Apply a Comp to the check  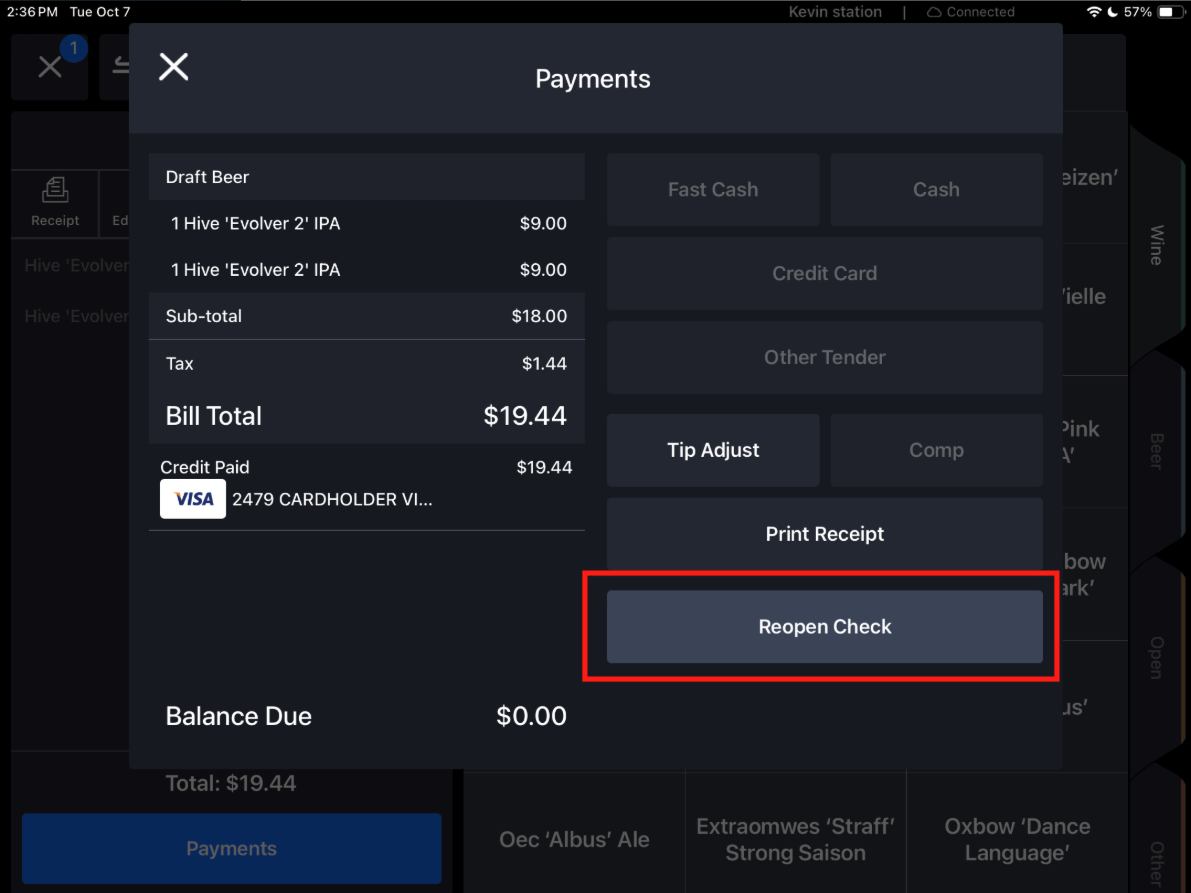936,450
